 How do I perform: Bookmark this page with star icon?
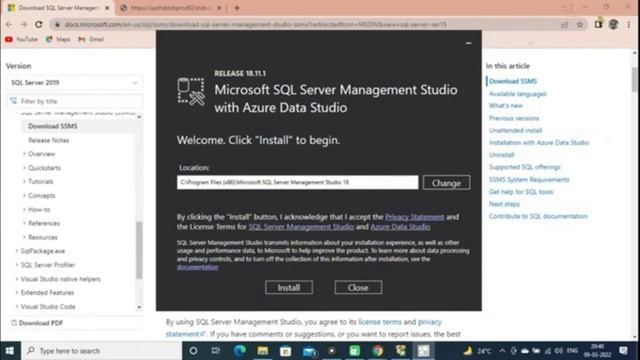click(580, 24)
